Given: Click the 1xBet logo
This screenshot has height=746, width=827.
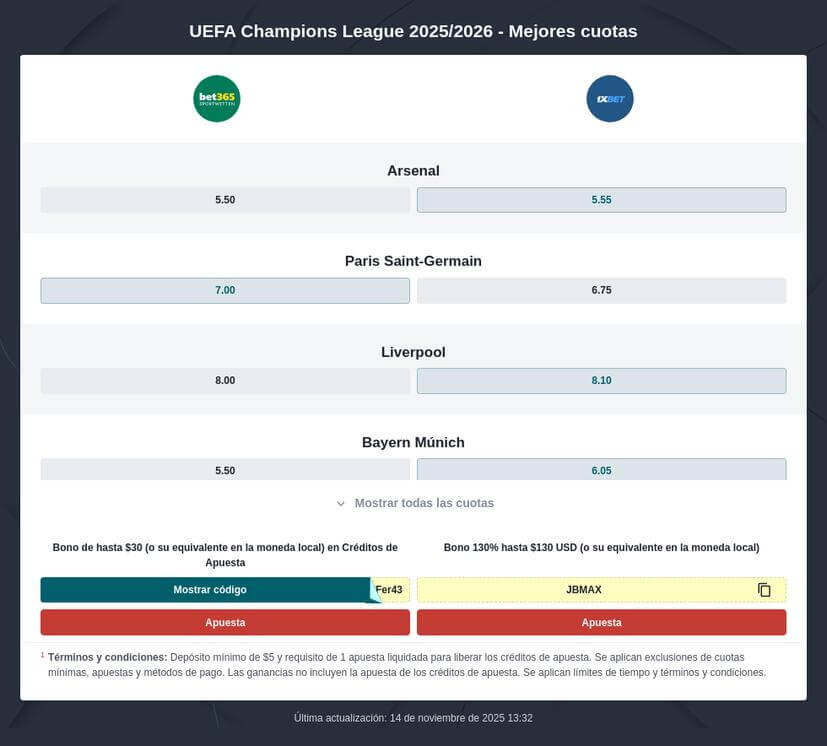Looking at the screenshot, I should pyautogui.click(x=610, y=98).
